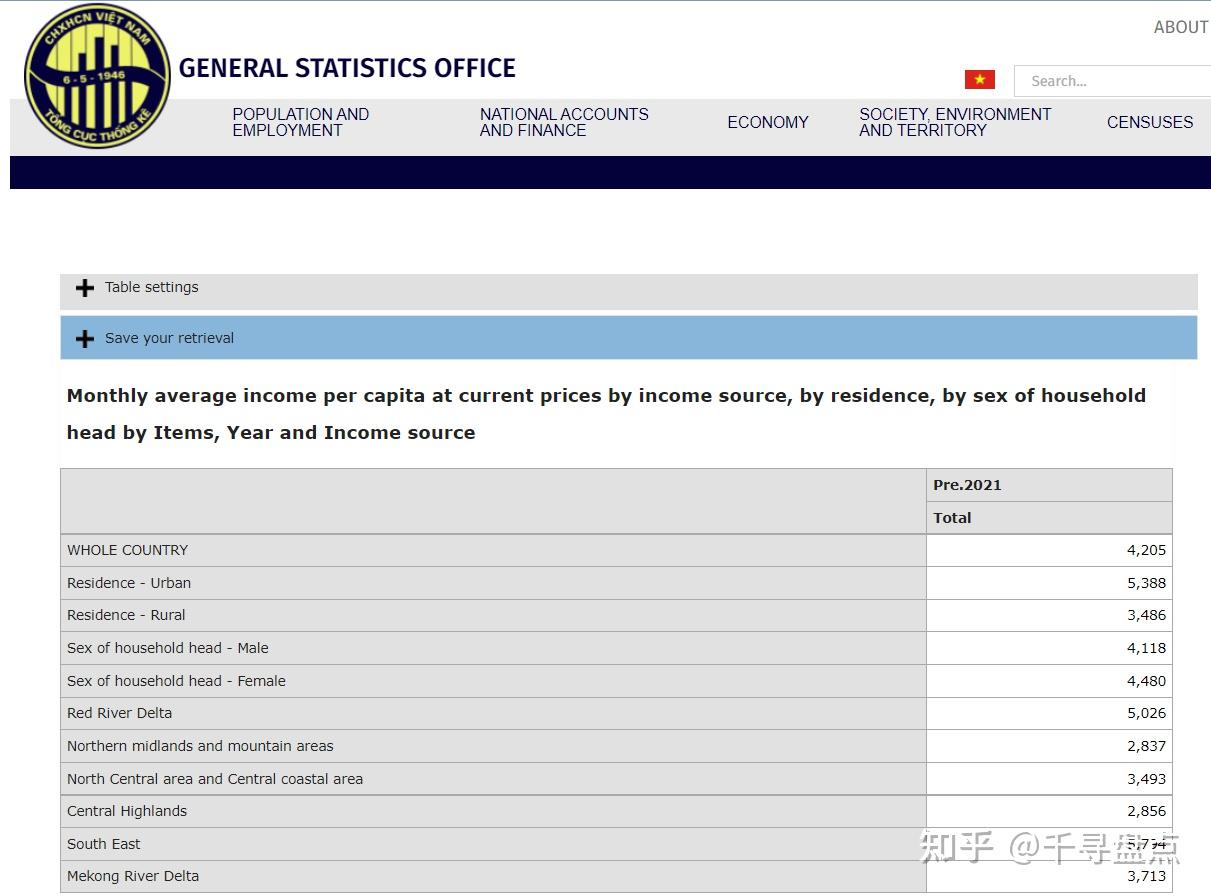Screen dimensions: 1211x896
Task: Open the SOCIETY, ENVIRONMENT AND TERRITORY menu
Action: coord(954,122)
